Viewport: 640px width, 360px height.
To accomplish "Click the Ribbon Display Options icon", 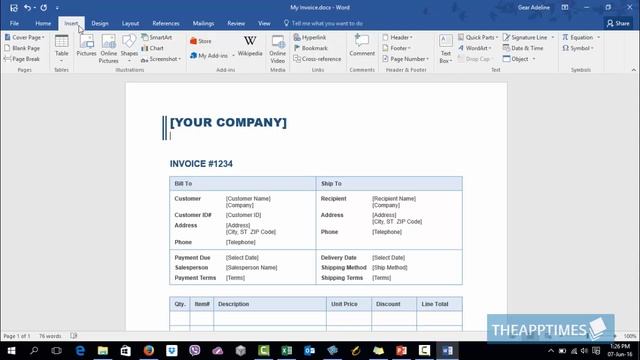I will pos(565,7).
